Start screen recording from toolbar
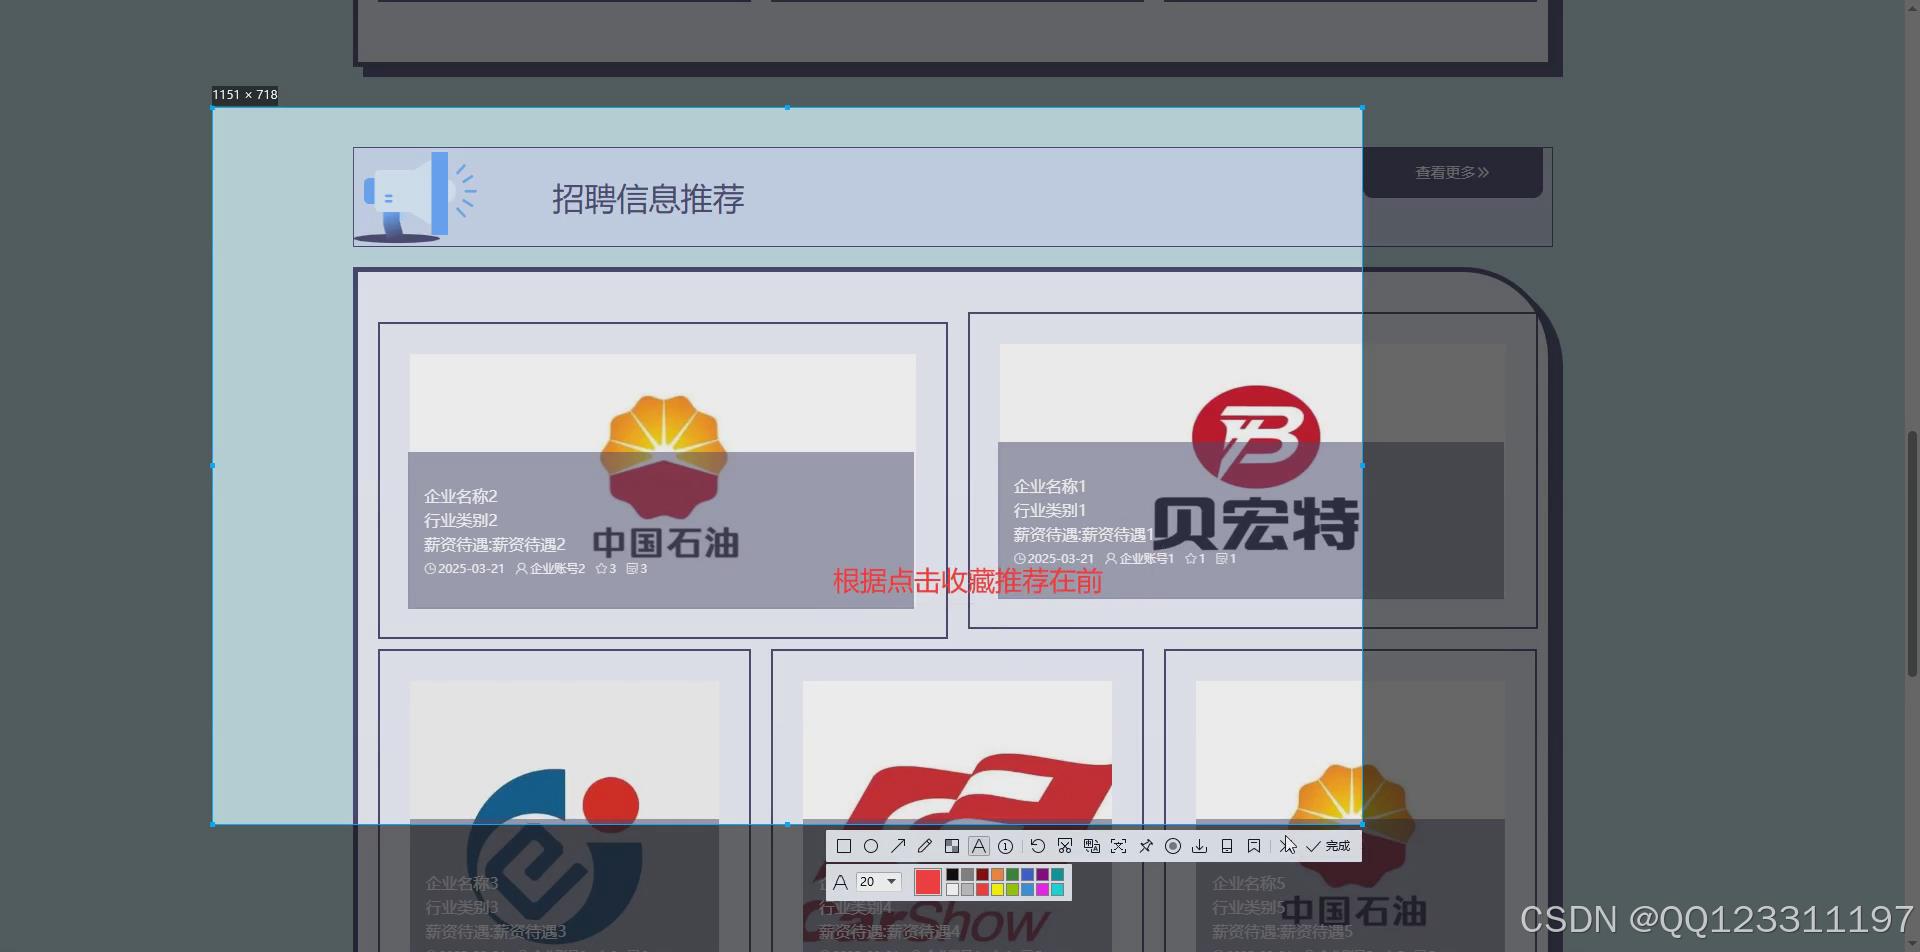The height and width of the screenshot is (952, 1920). click(1173, 846)
